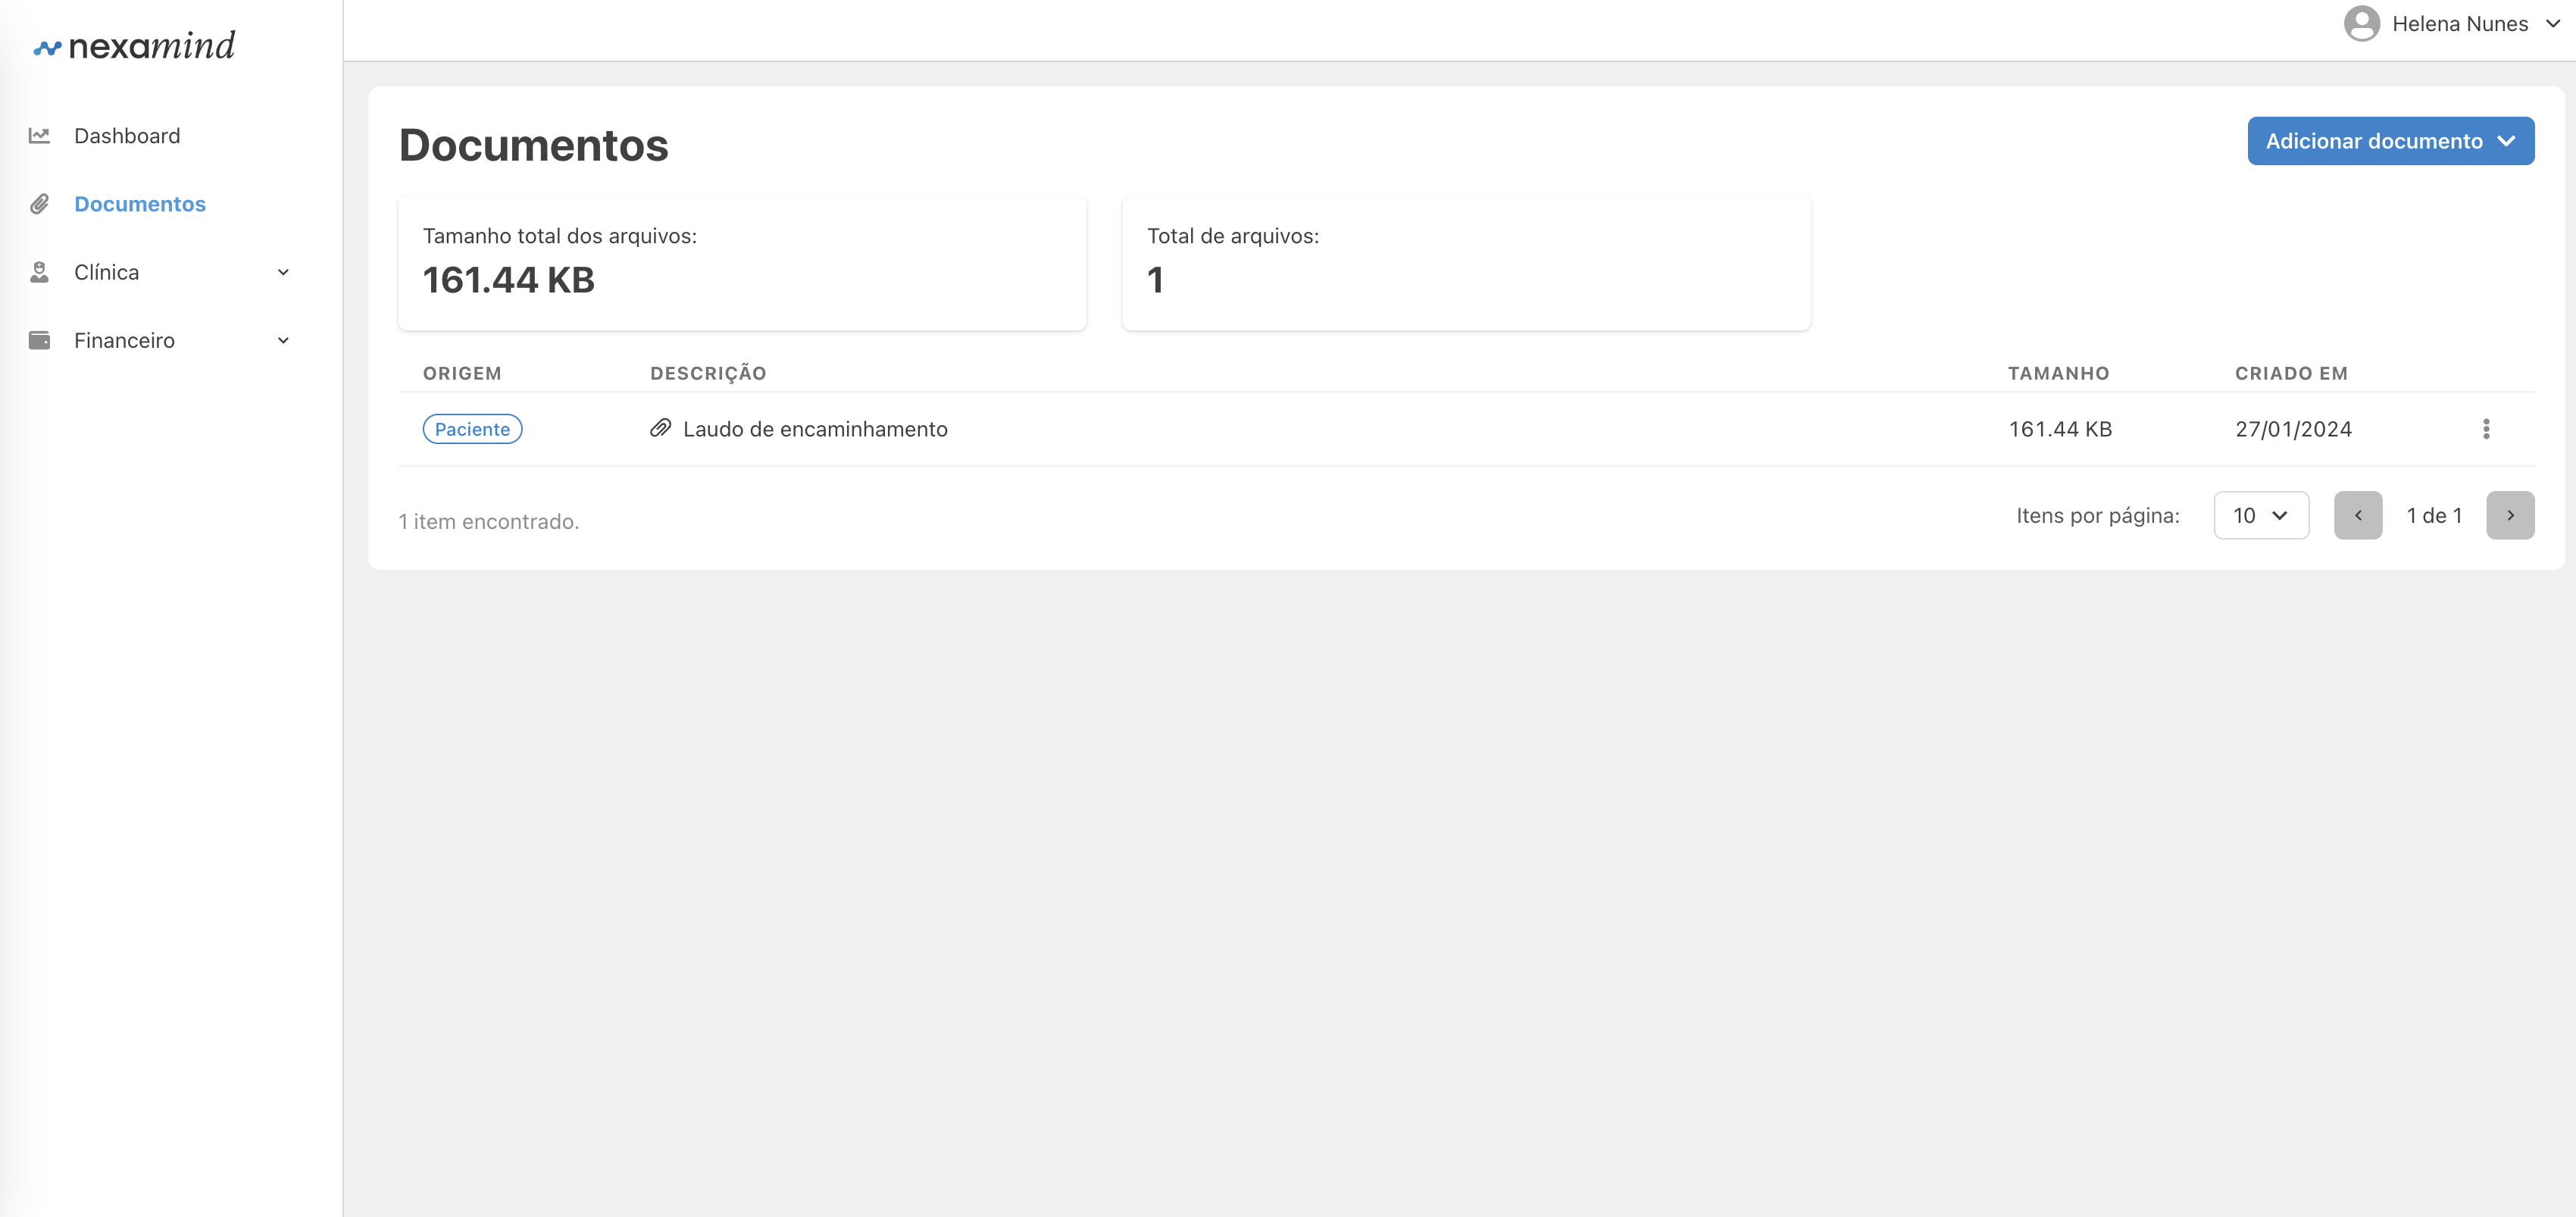2576x1217 pixels.
Task: Open the Financeiro menu item
Action: tap(124, 340)
